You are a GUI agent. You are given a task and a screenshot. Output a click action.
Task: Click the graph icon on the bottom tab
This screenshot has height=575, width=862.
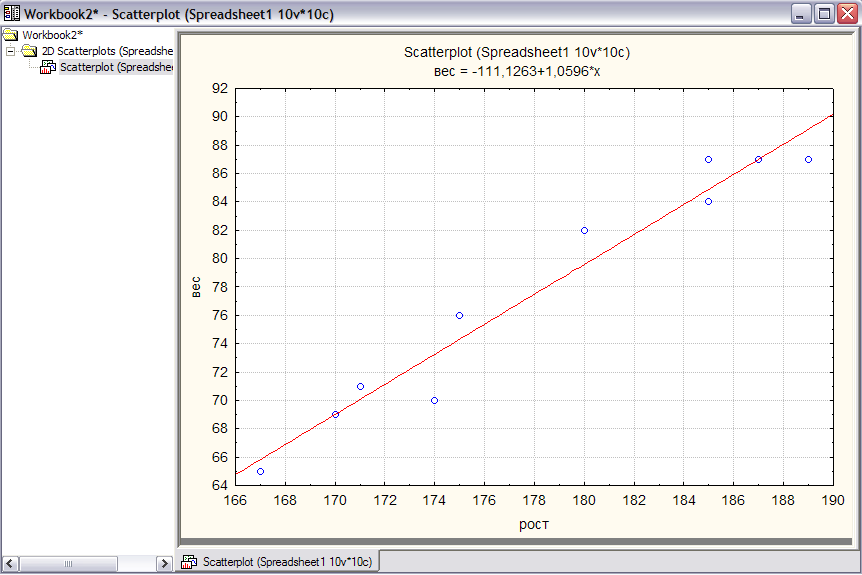coord(189,562)
